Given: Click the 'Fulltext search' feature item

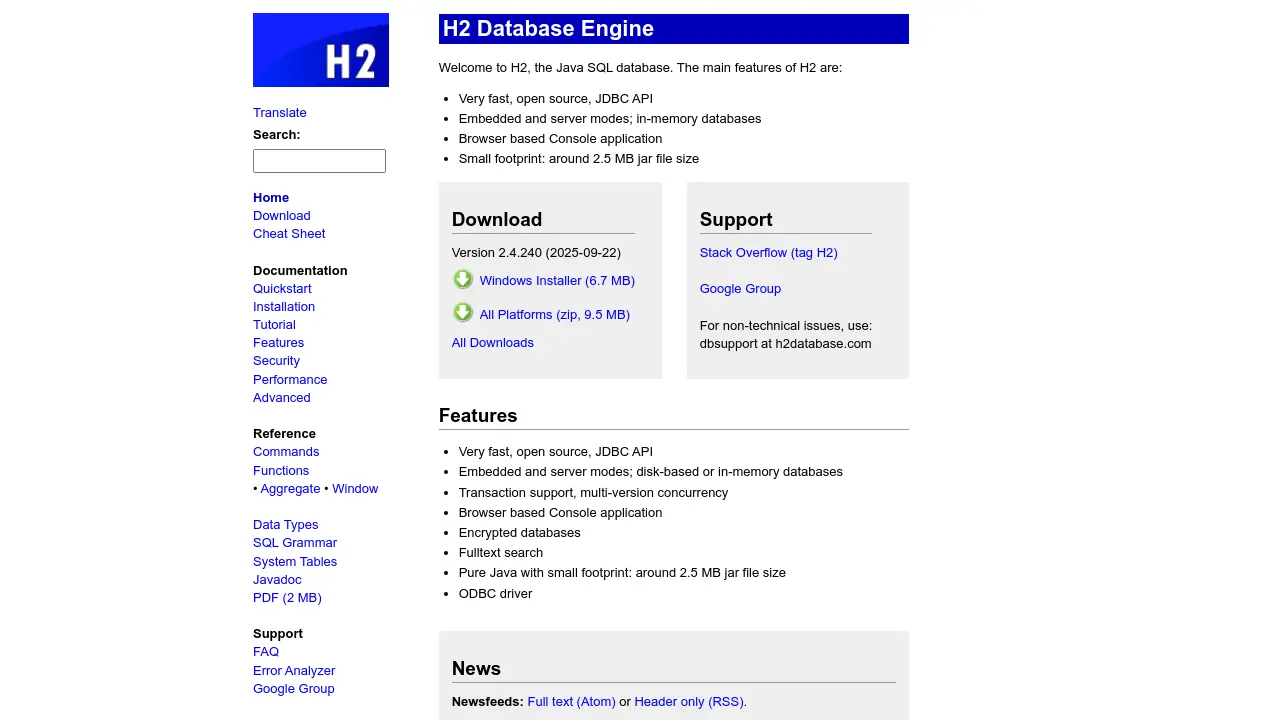Looking at the screenshot, I should point(501,553).
